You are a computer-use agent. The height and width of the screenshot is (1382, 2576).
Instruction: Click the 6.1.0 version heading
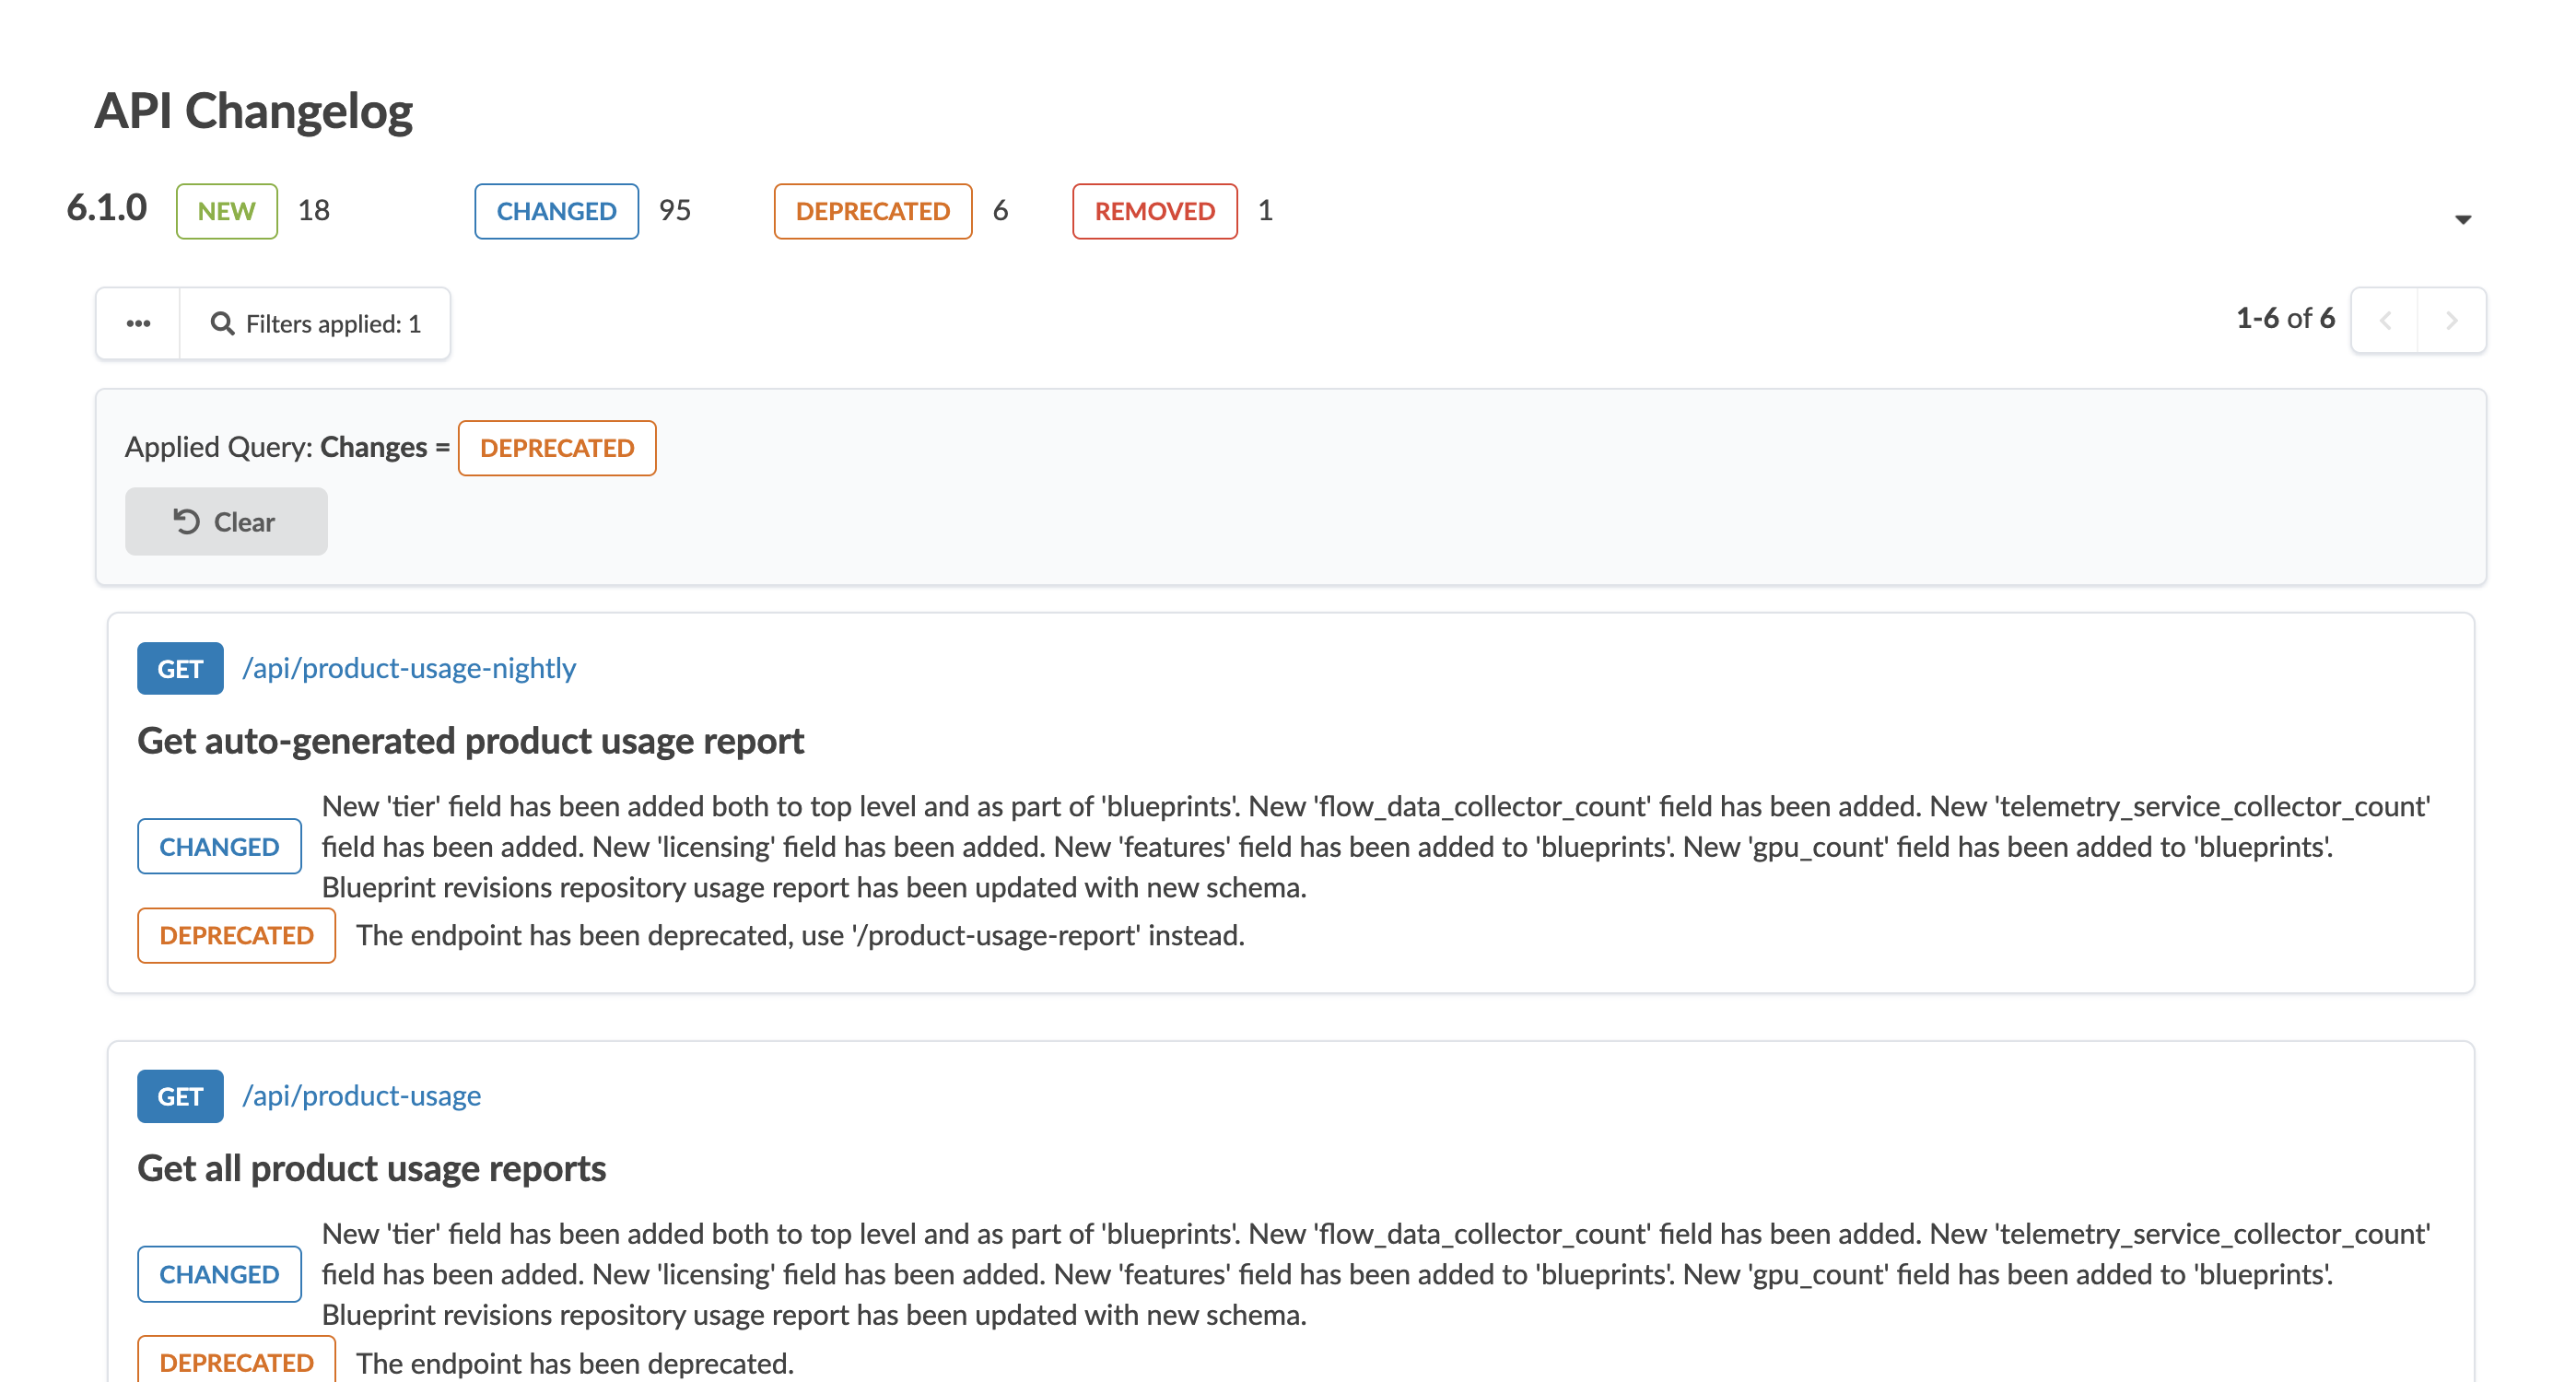106,208
